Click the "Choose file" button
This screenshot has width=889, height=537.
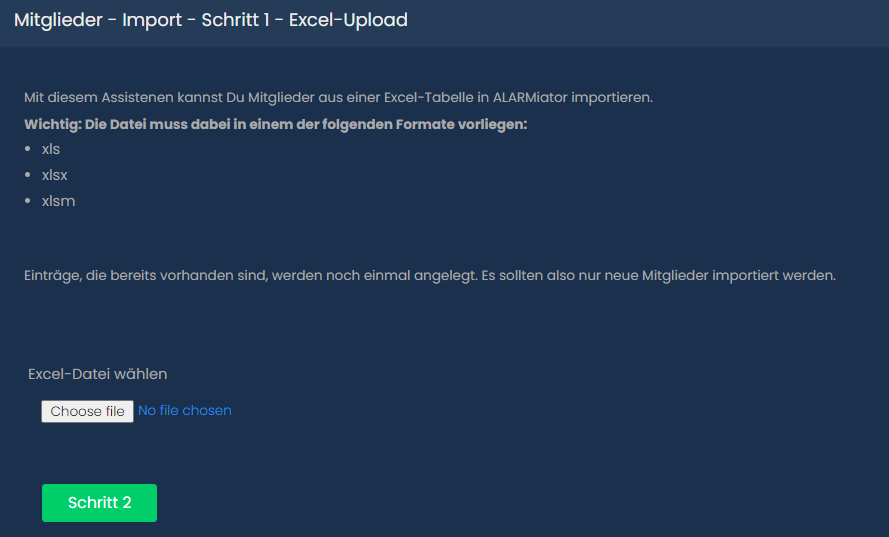[x=87, y=411]
